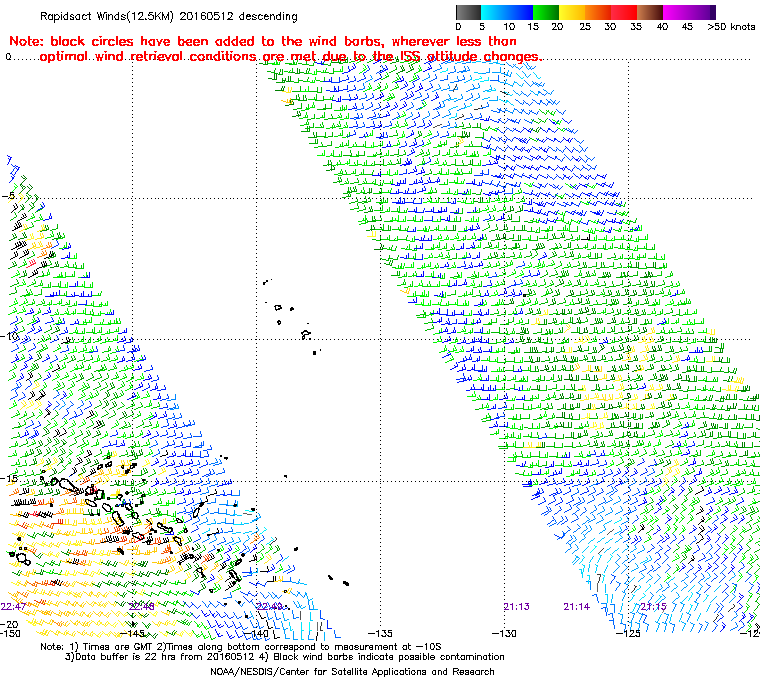This screenshot has height=688, width=760.
Task: Click the title 'Rapidscat Winds(12.5KM) 20160512 descending'
Action: (169, 16)
